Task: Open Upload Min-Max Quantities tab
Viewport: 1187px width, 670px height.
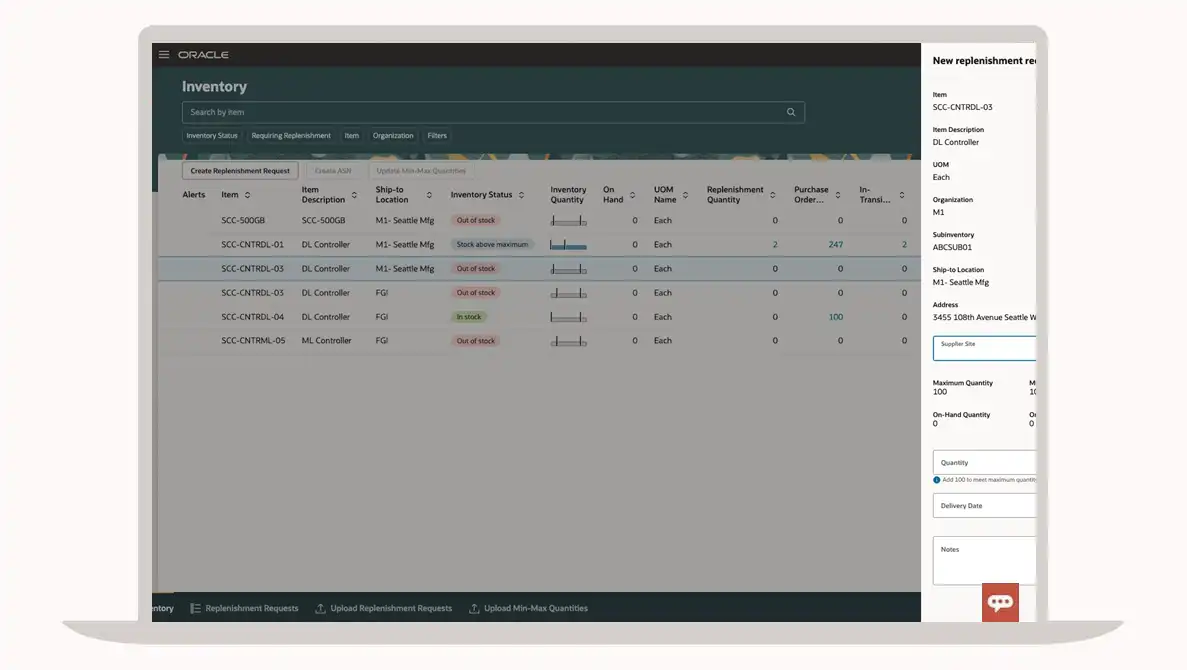Action: coord(528,608)
